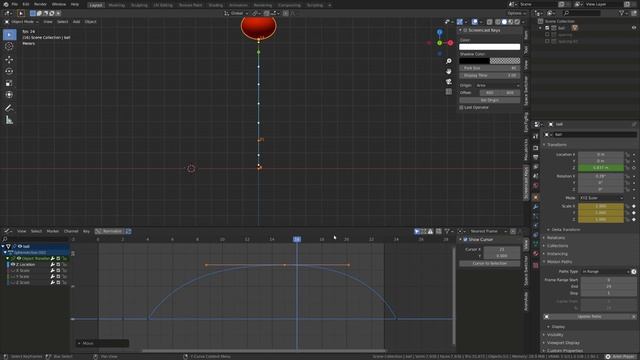This screenshot has width=640, height=360.
Task: Switch to the Layout workspace tab
Action: coord(96,5)
